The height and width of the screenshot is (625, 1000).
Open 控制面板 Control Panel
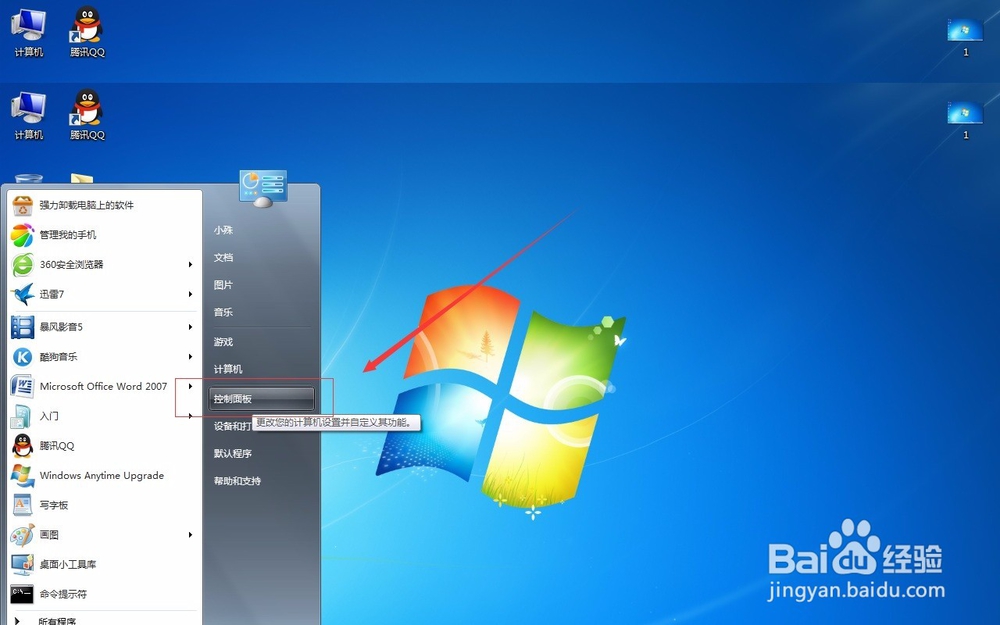(261, 399)
